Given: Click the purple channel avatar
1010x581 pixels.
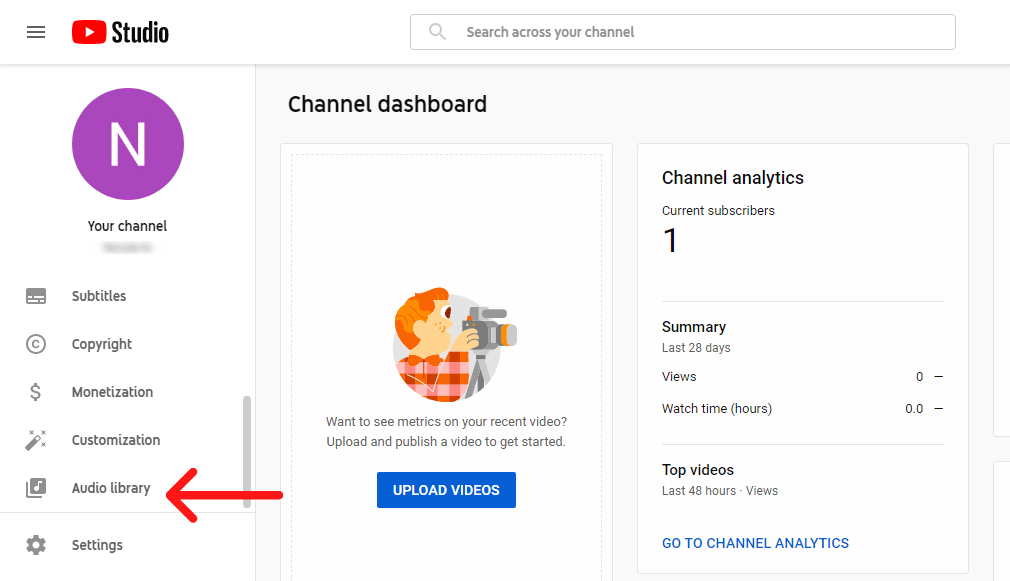Looking at the screenshot, I should [x=127, y=144].
